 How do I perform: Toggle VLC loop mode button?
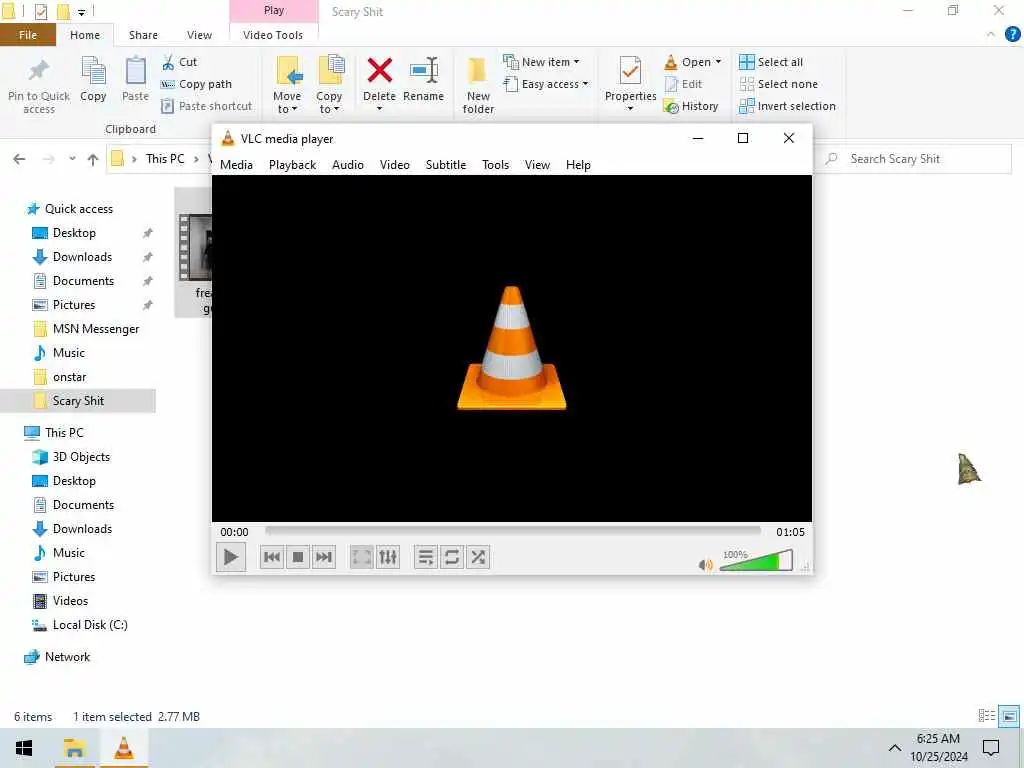(x=451, y=557)
